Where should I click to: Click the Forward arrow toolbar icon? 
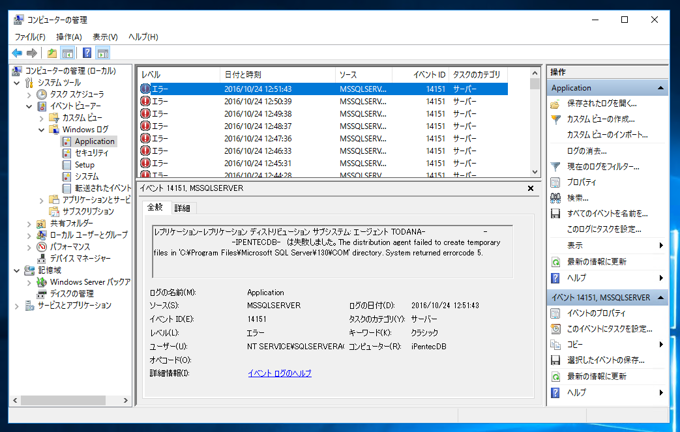(x=32, y=53)
